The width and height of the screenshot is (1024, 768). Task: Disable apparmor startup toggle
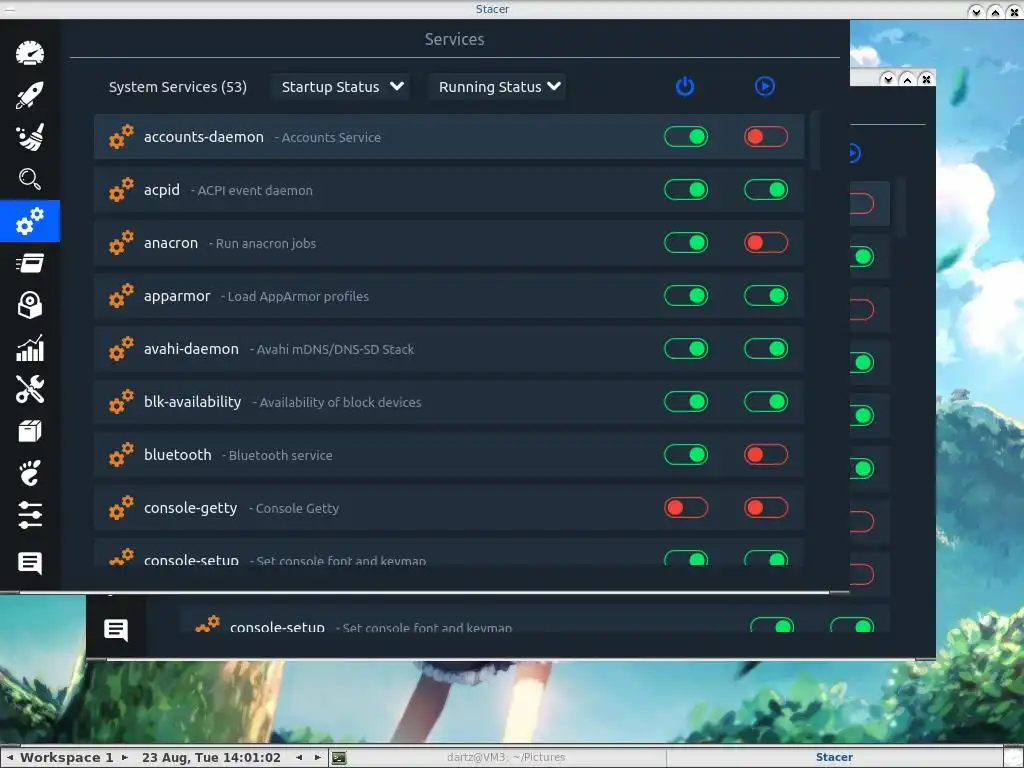tap(686, 295)
